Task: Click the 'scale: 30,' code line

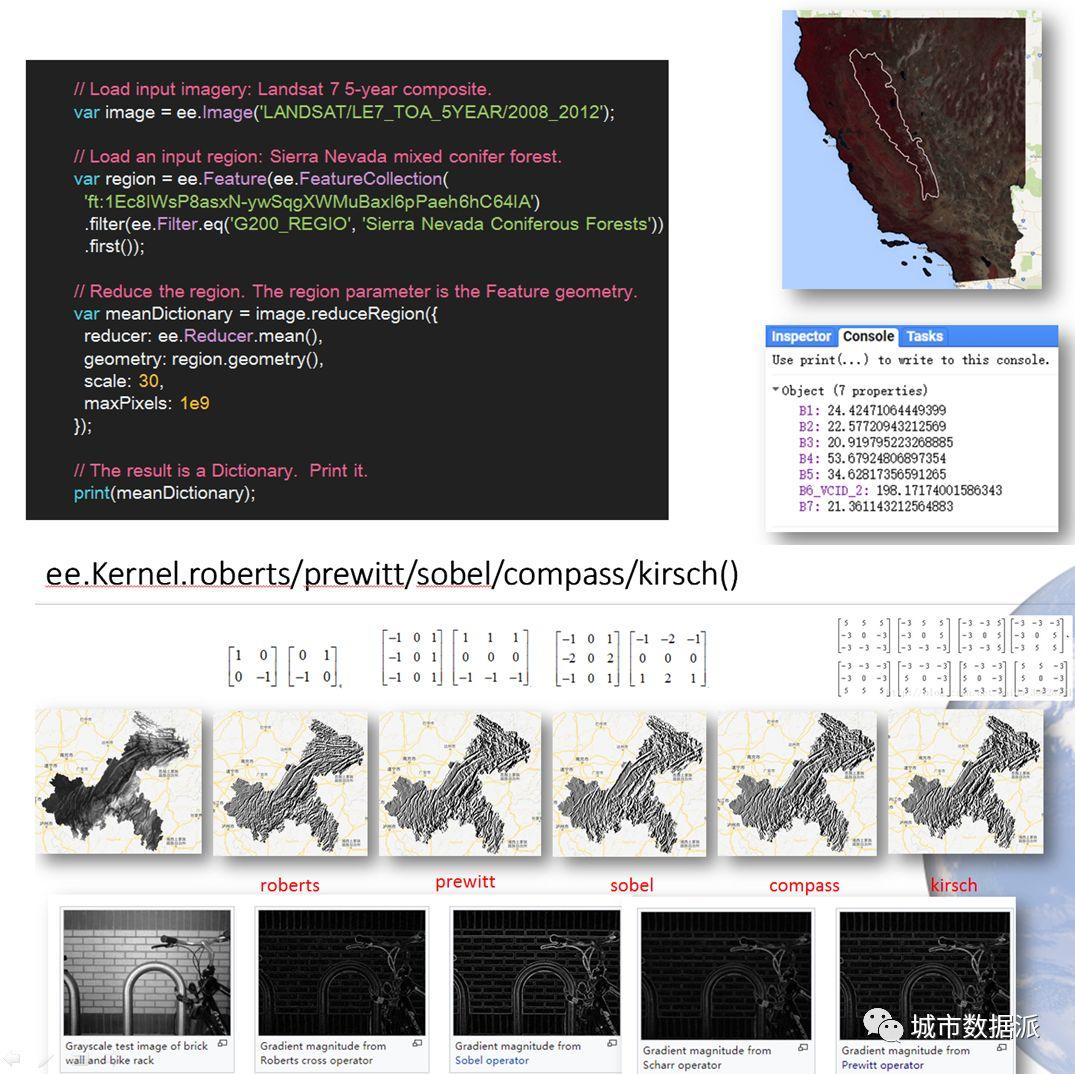Action: [123, 381]
